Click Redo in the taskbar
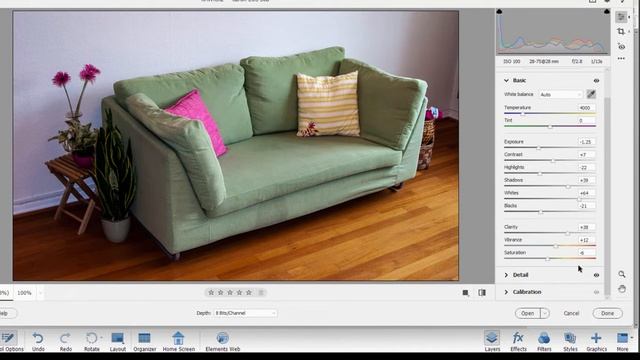 click(x=66, y=341)
